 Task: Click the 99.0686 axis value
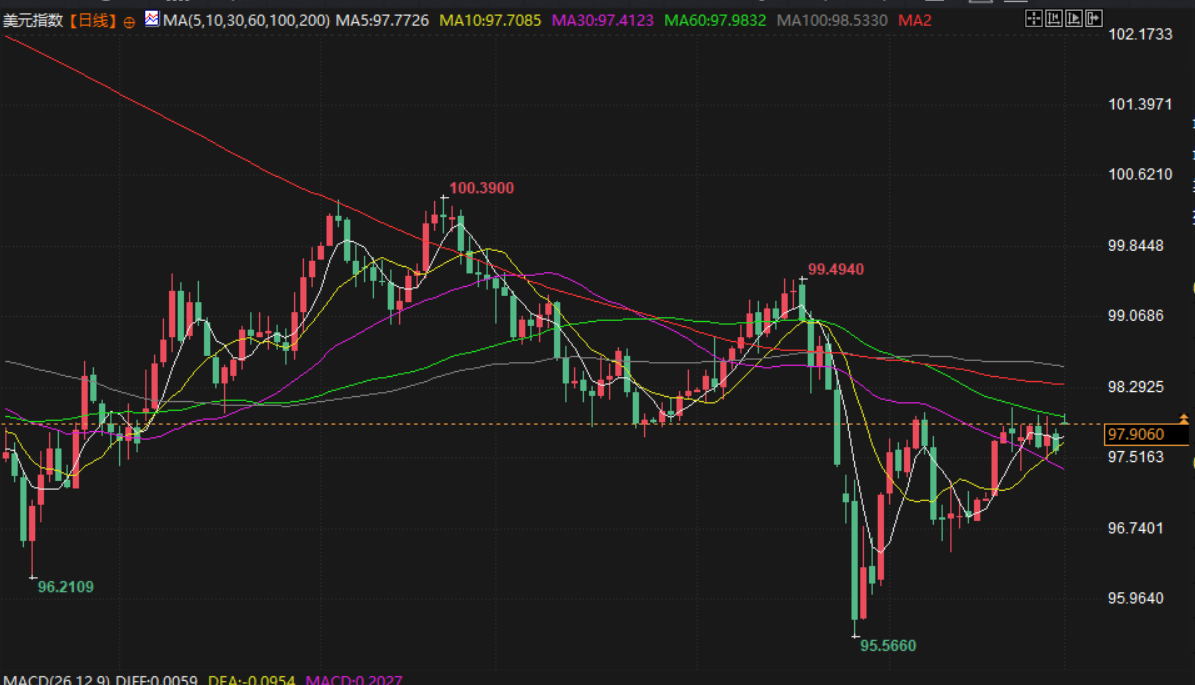click(1136, 315)
